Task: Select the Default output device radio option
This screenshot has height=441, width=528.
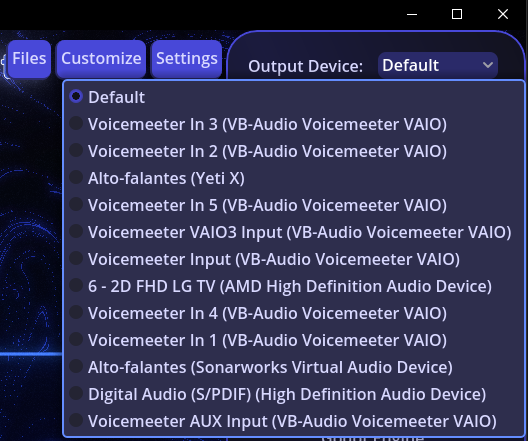Action: click(x=294, y=97)
